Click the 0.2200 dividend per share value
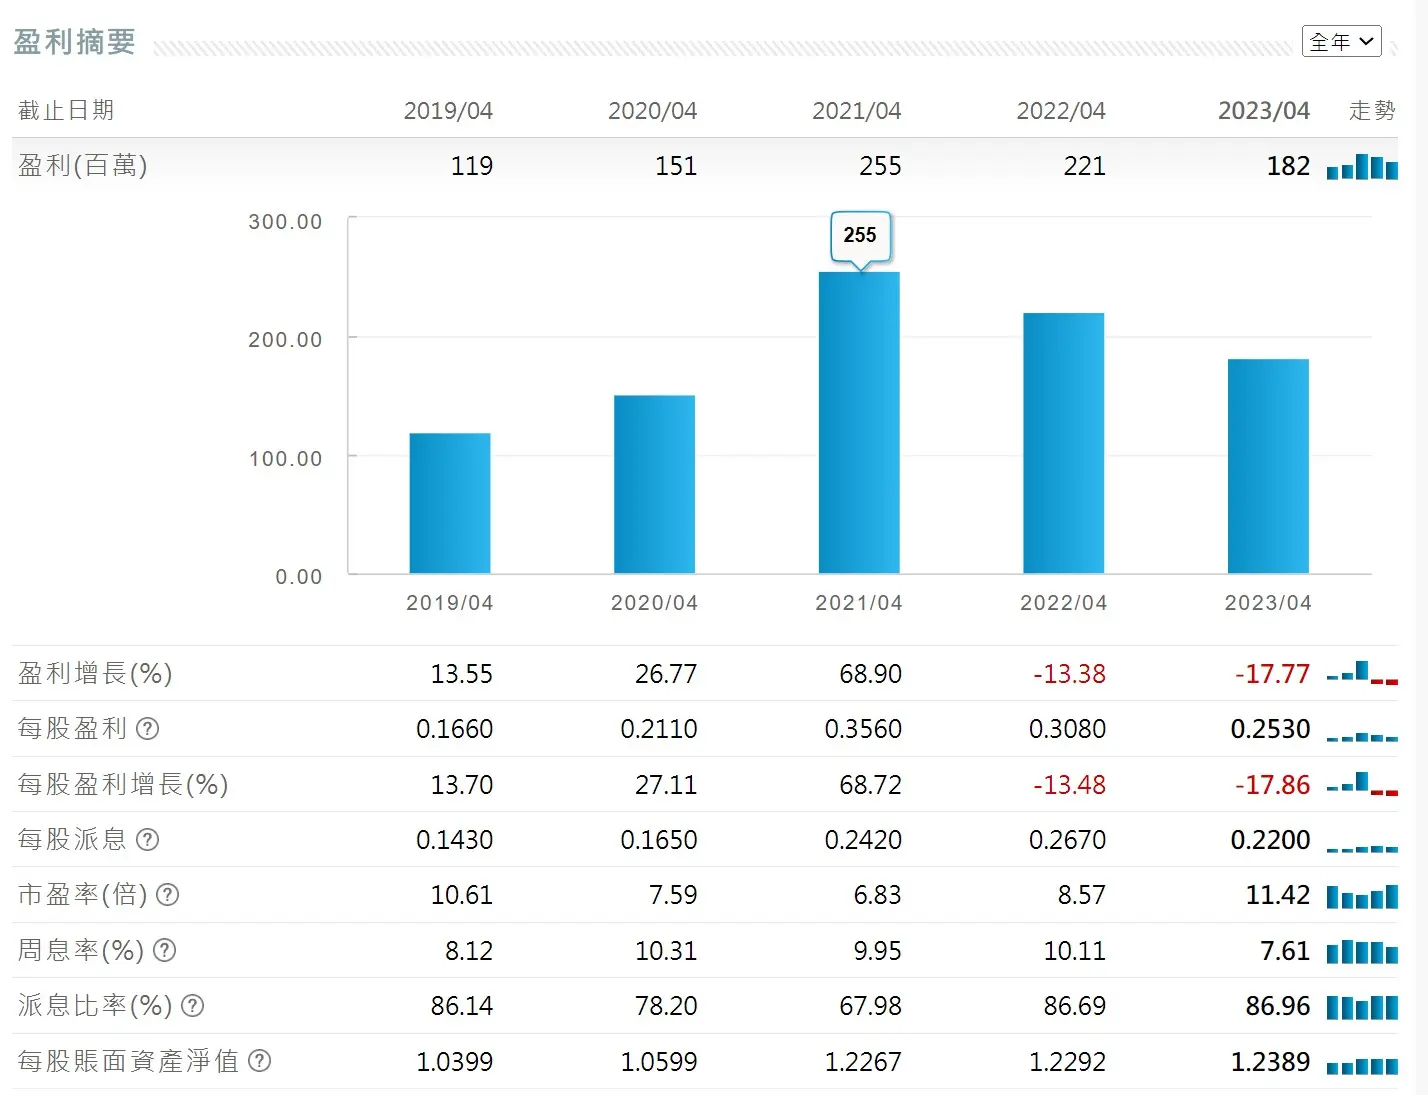The width and height of the screenshot is (1428, 1095). (x=1270, y=840)
